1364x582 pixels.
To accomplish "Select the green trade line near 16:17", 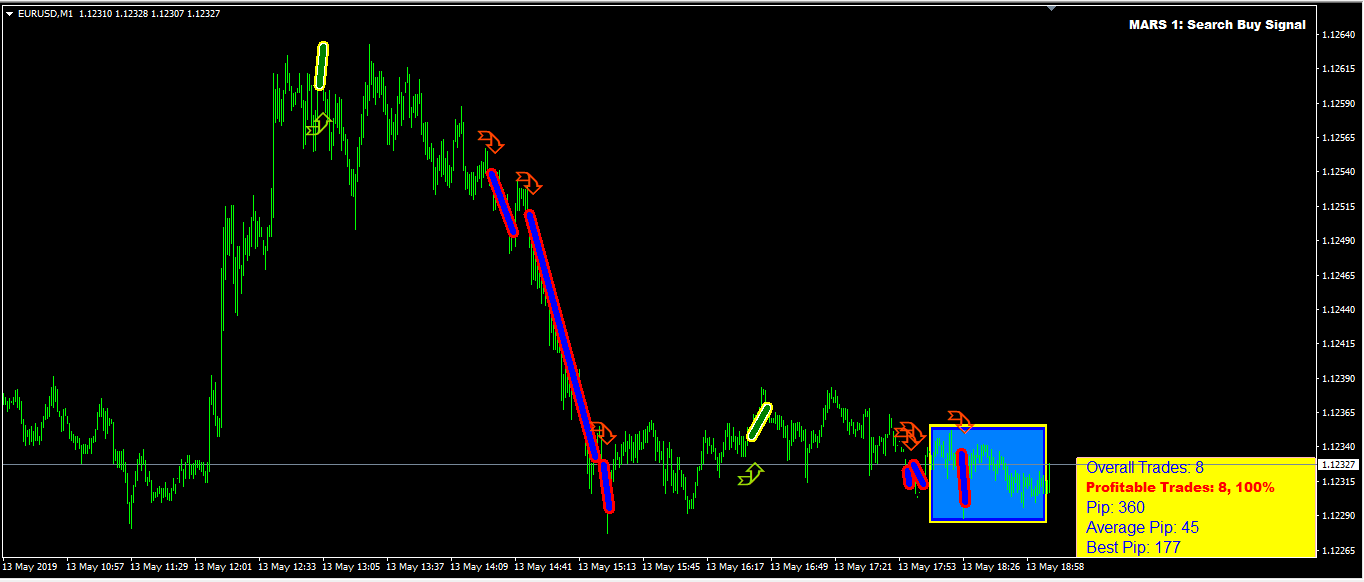I will coord(759,422).
